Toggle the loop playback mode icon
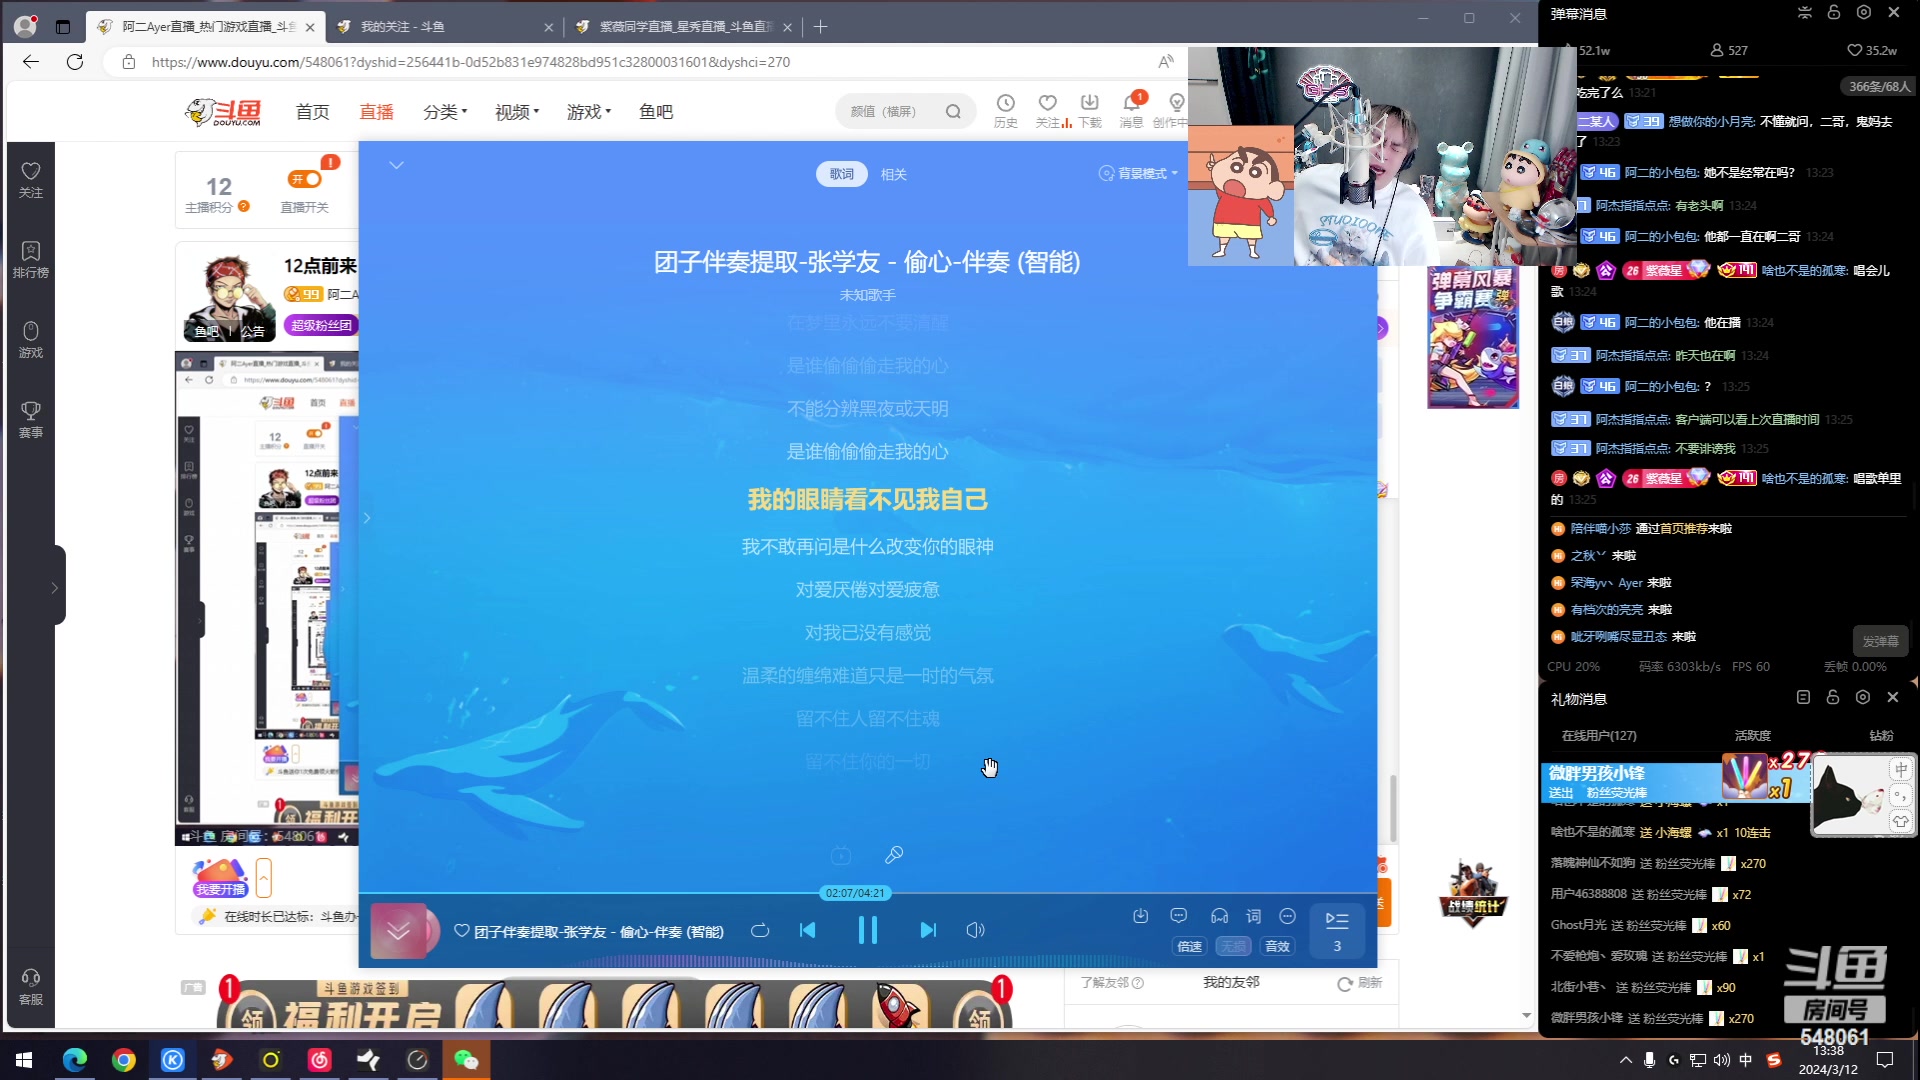The image size is (1920, 1080). click(760, 930)
